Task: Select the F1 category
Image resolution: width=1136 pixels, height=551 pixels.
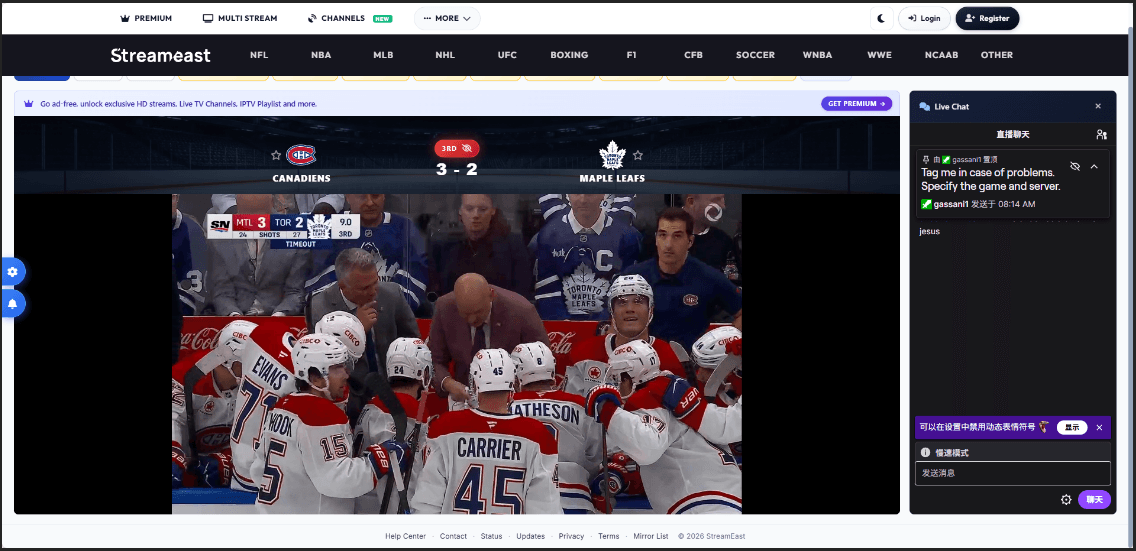Action: [632, 55]
